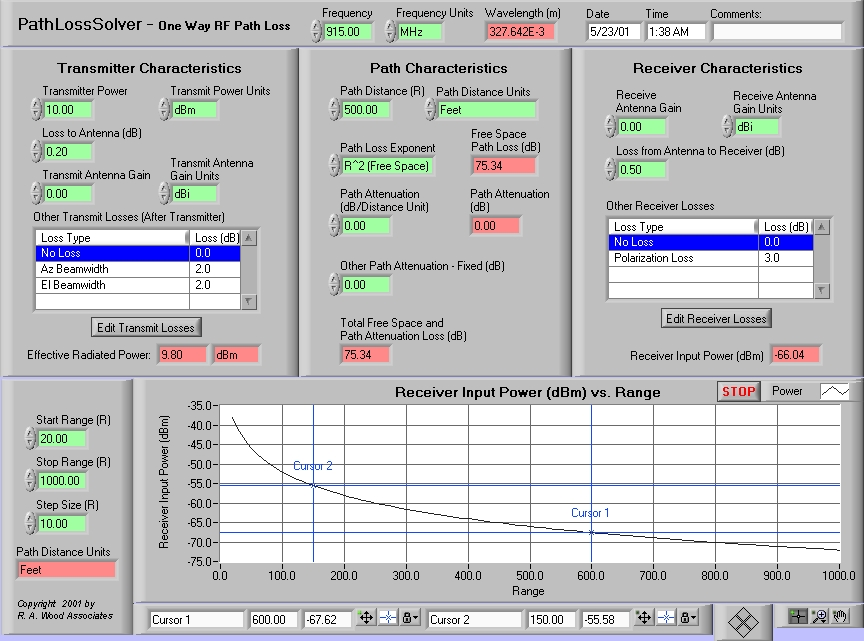The image size is (864, 641).
Task: Toggle the Cursor 2 lock icon
Action: 686,619
